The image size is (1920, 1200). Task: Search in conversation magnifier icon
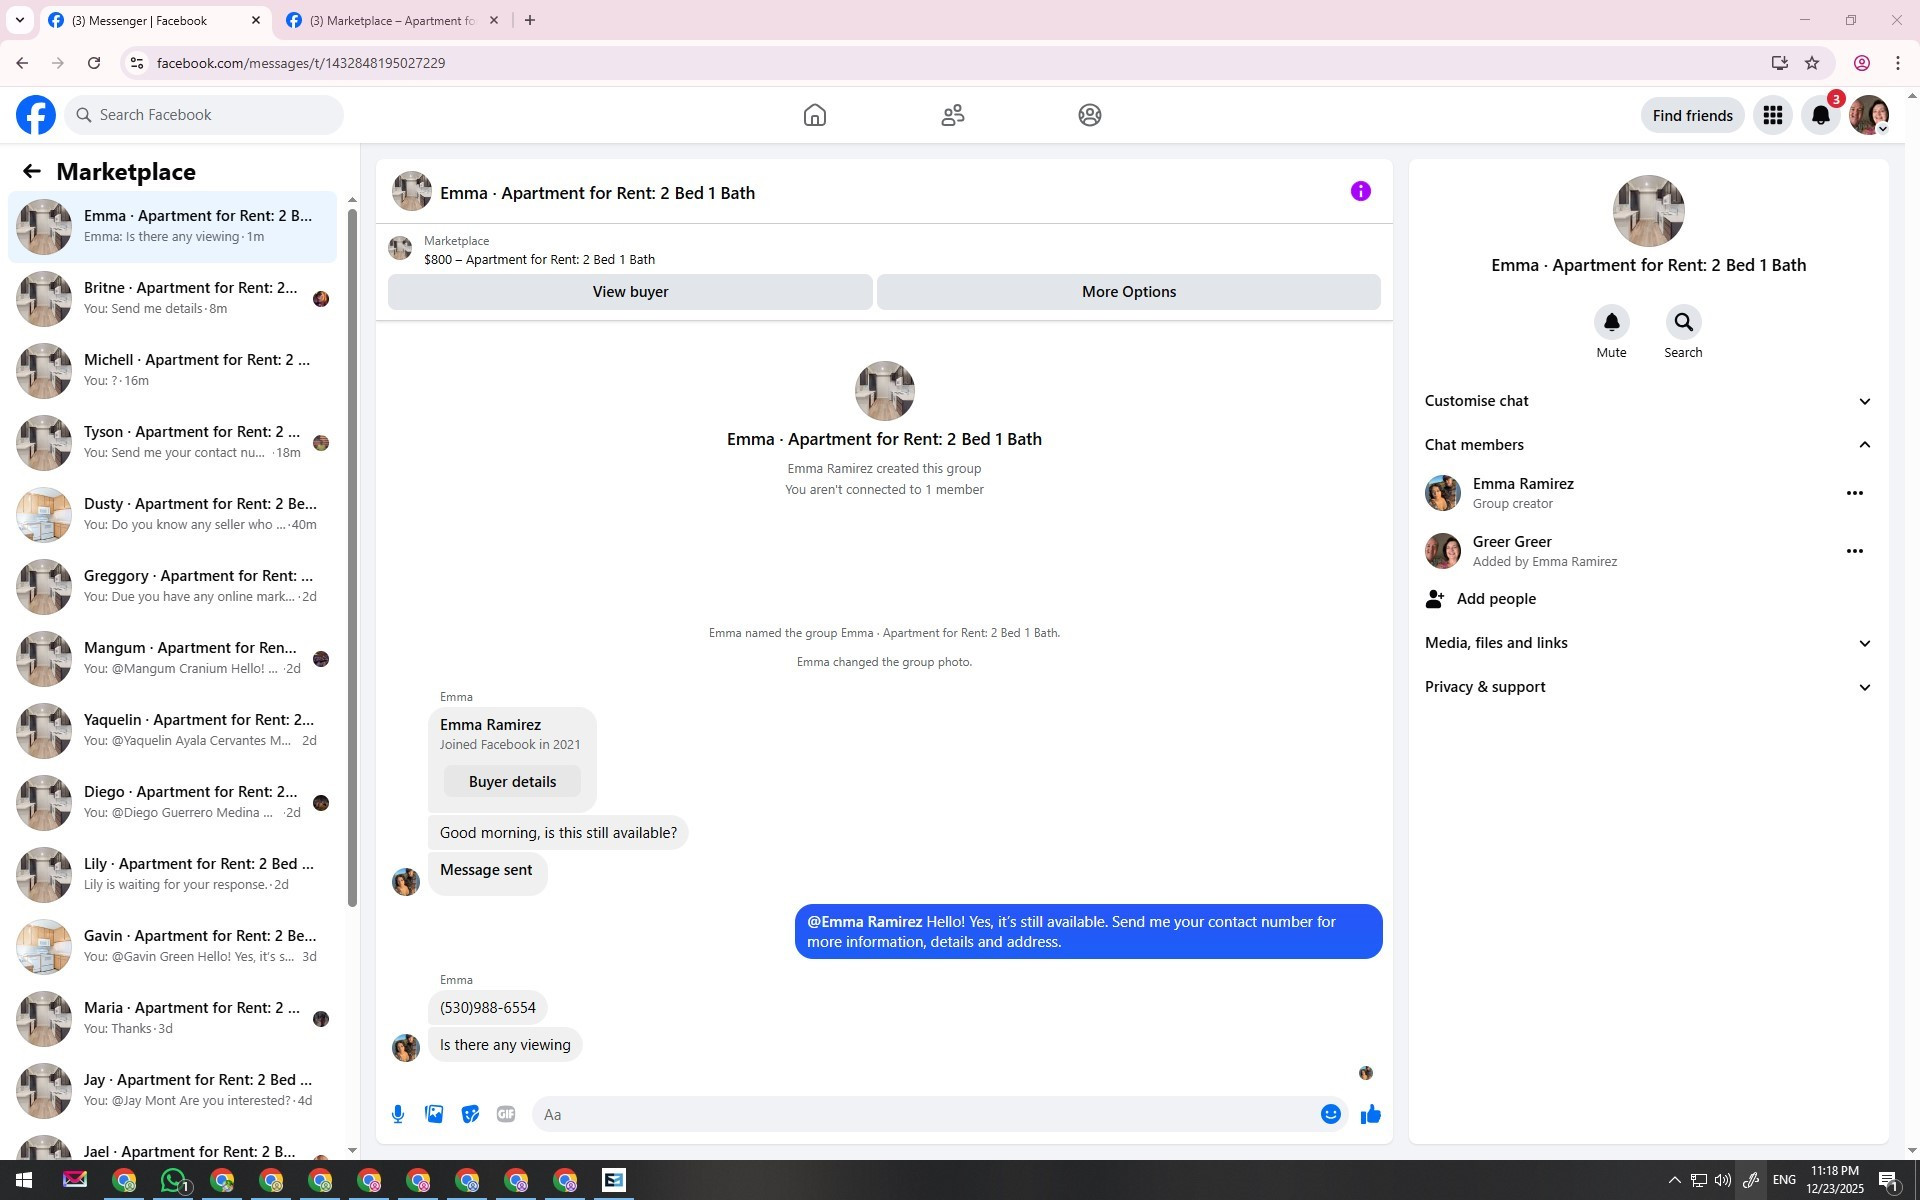tap(1683, 322)
